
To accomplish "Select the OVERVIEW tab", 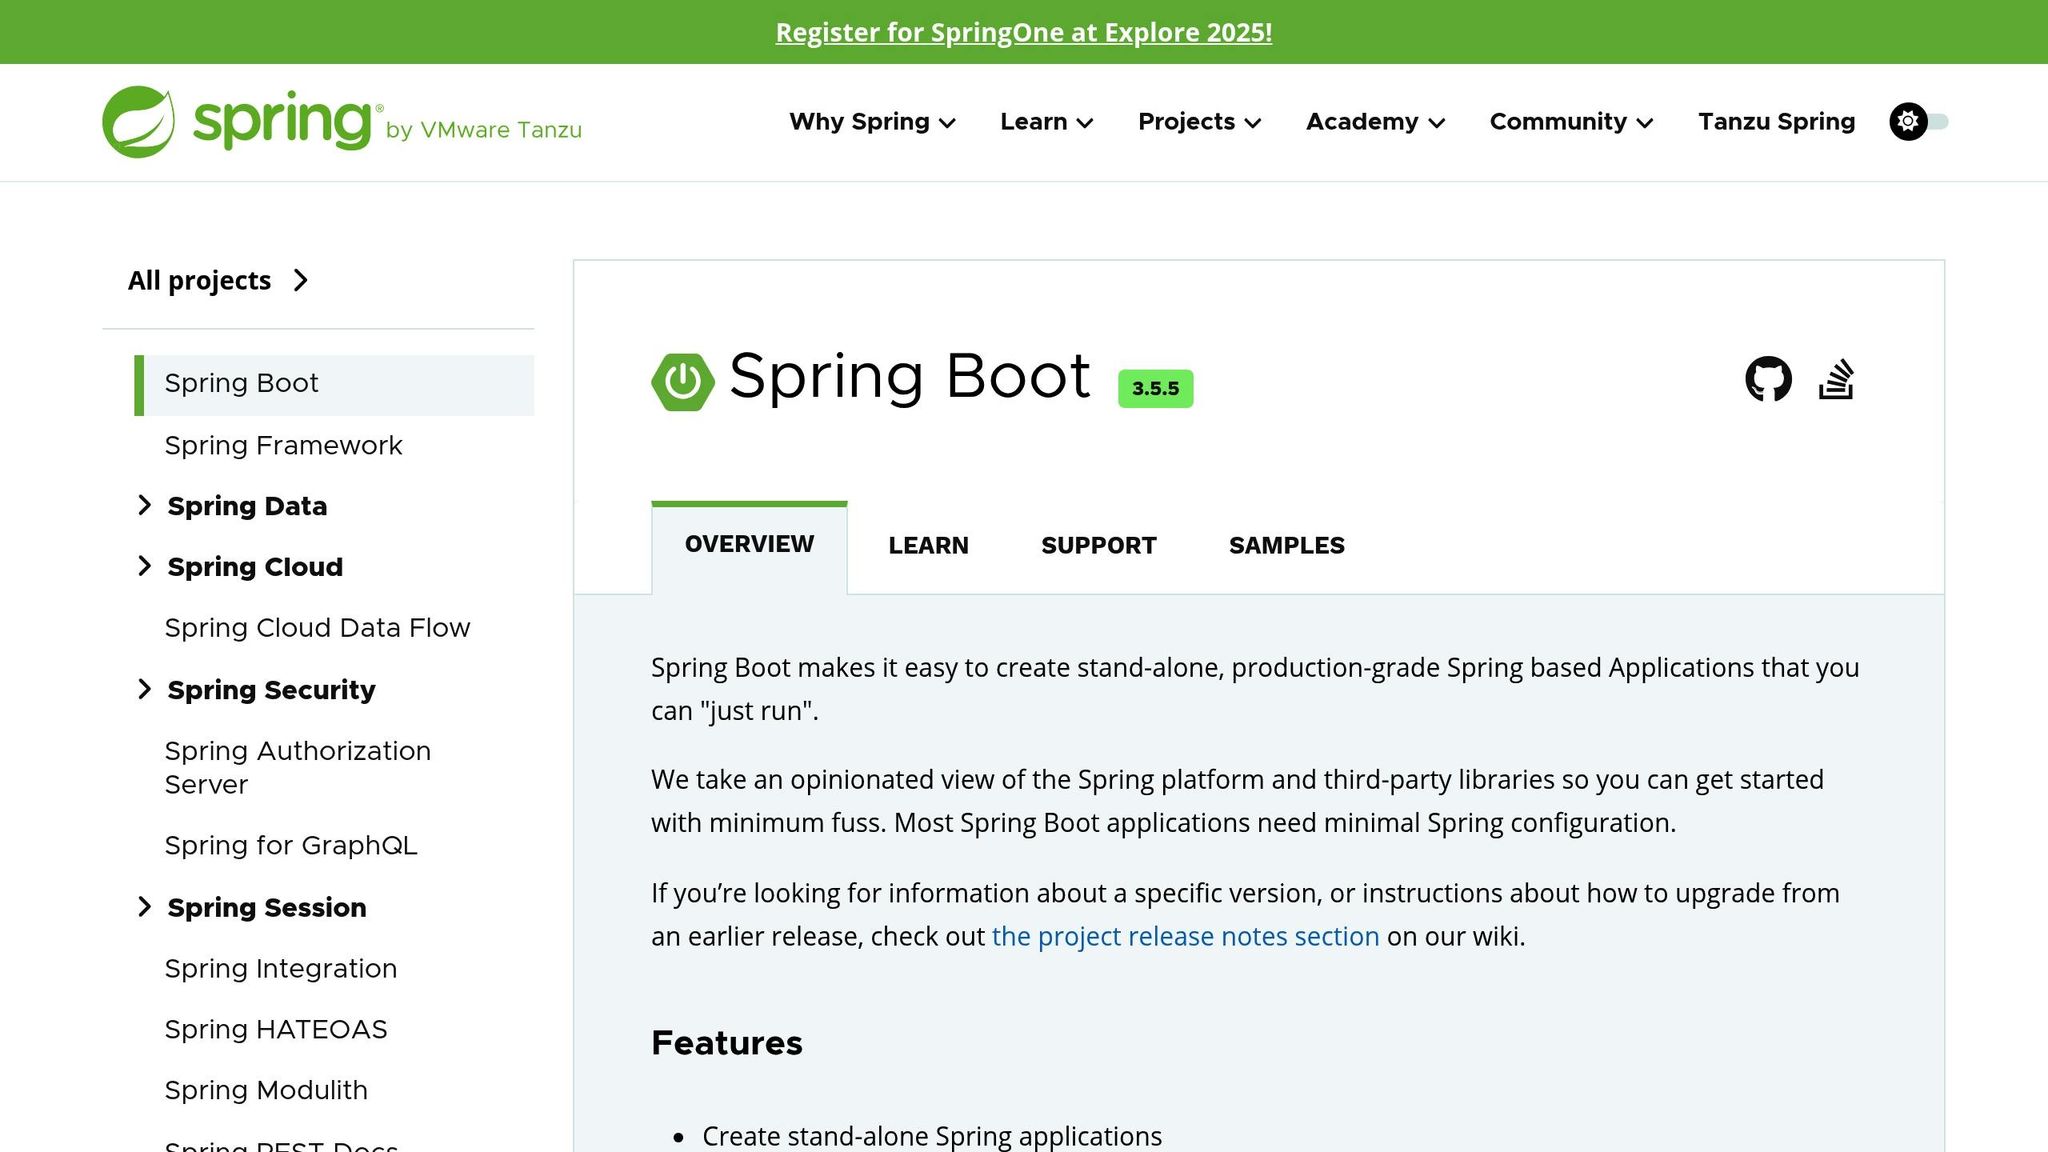I will (749, 545).
